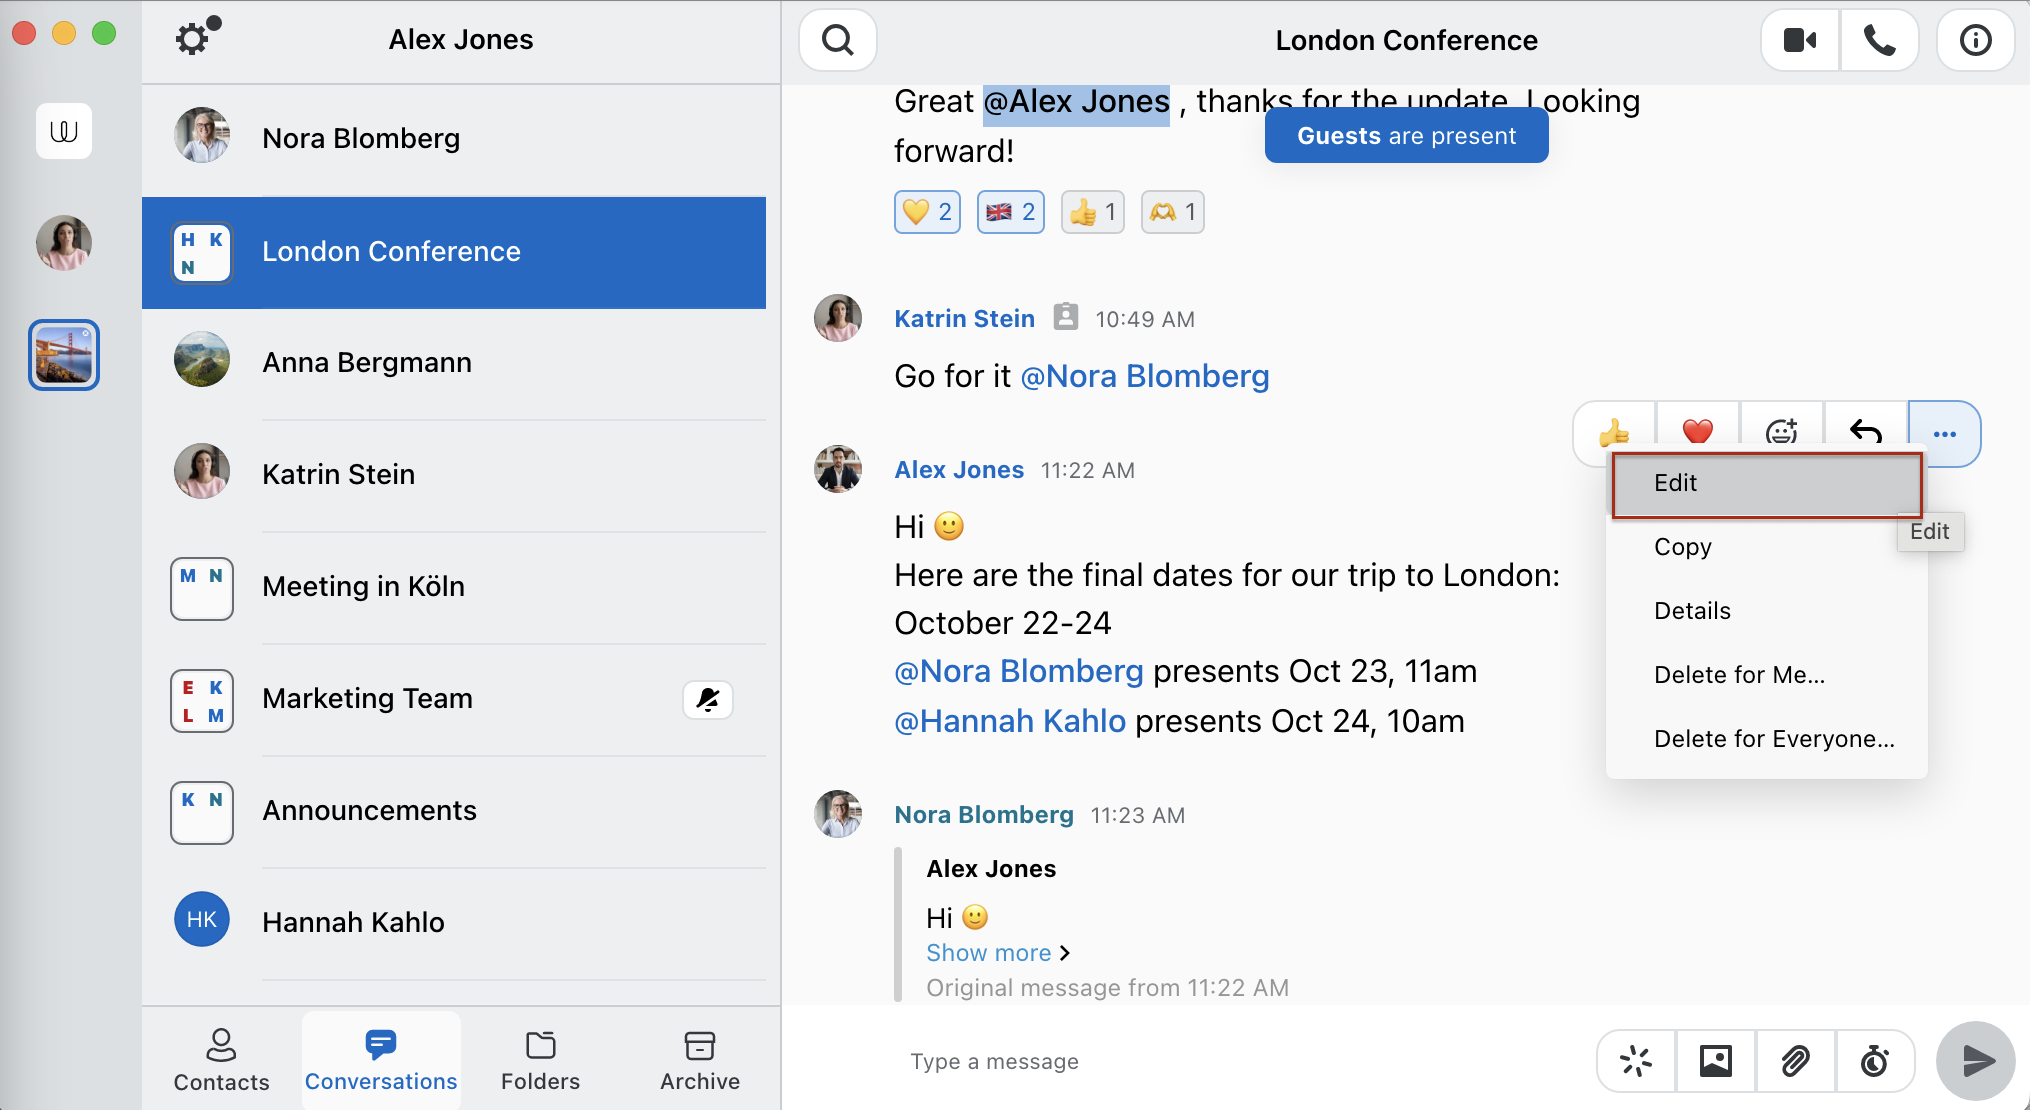Click the ping icon in message bar
Viewport: 2030px width, 1110px height.
1636,1061
